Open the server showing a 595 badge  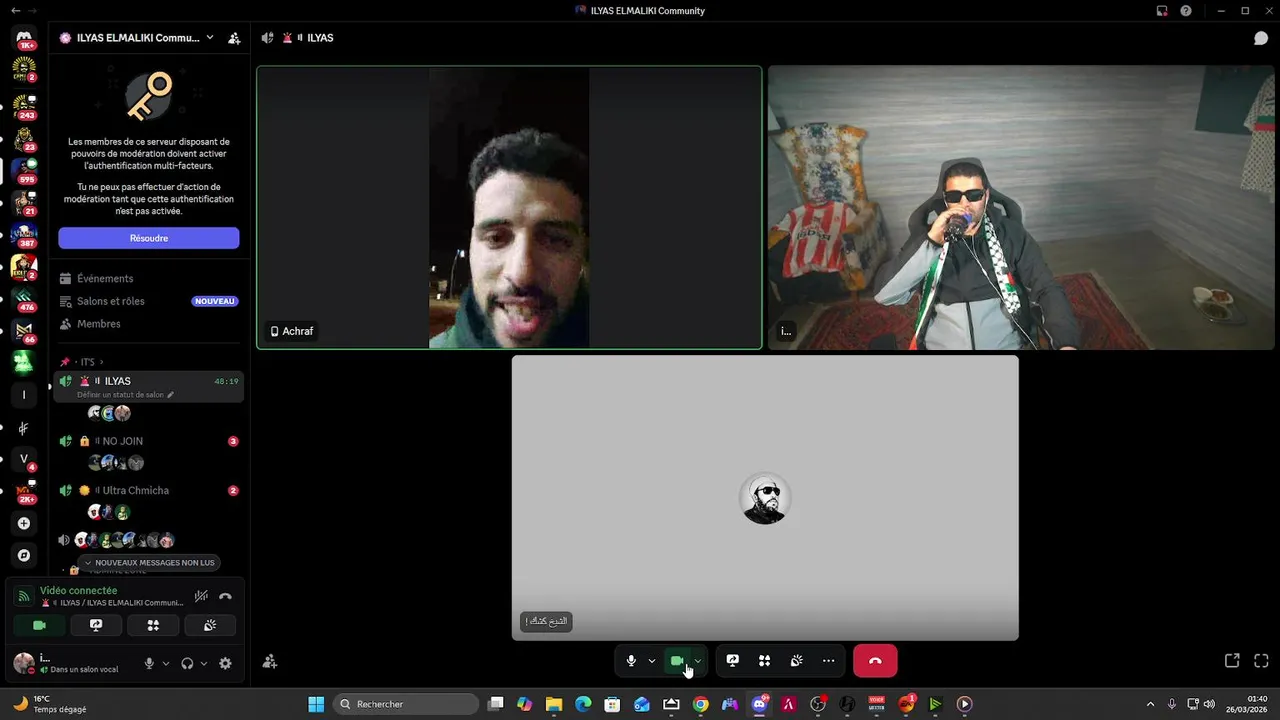24,169
